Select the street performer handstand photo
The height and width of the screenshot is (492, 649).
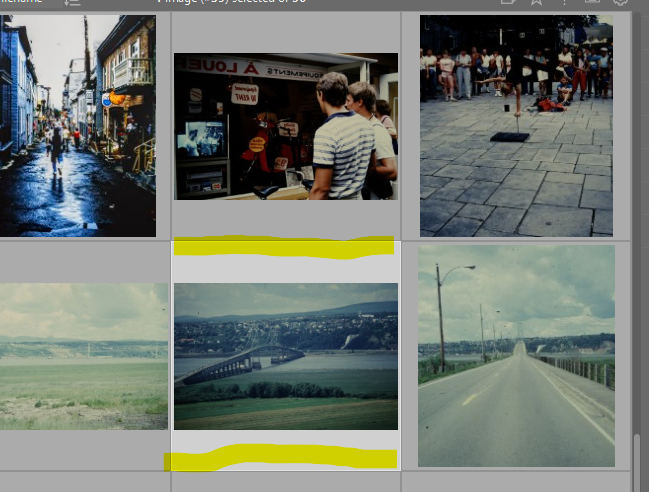[515, 125]
